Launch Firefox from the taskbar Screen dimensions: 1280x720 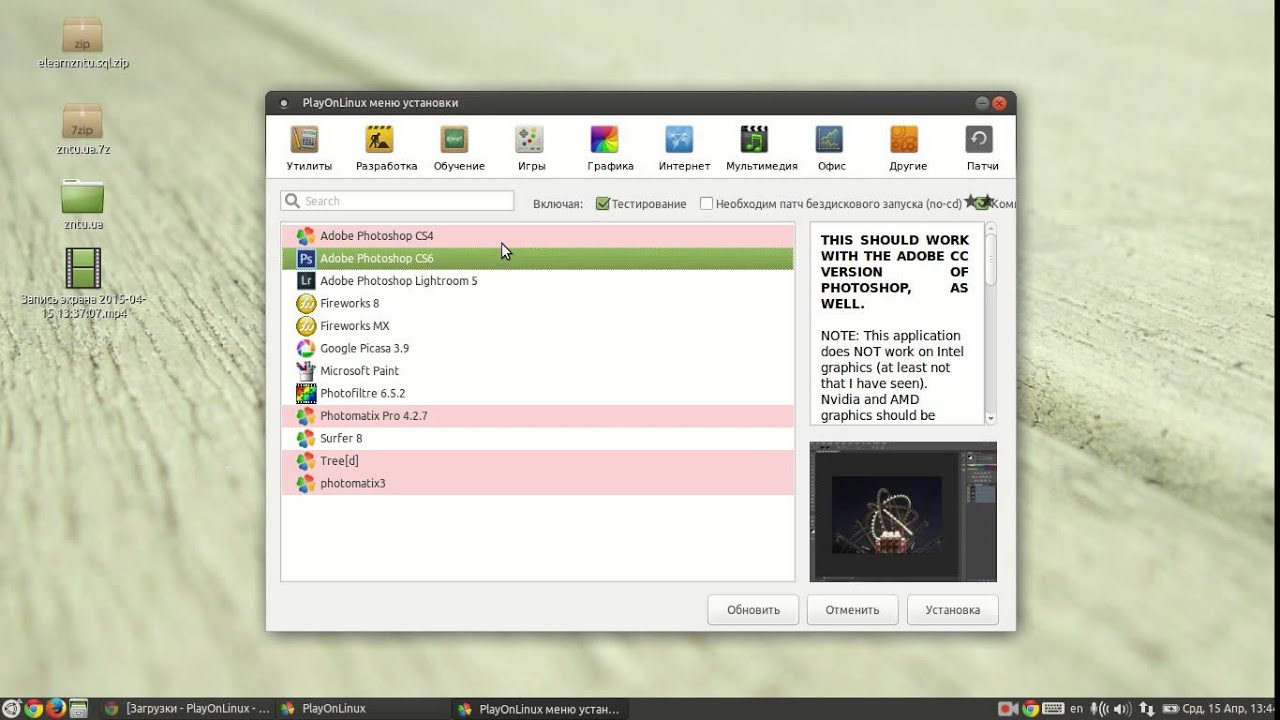(x=56, y=709)
